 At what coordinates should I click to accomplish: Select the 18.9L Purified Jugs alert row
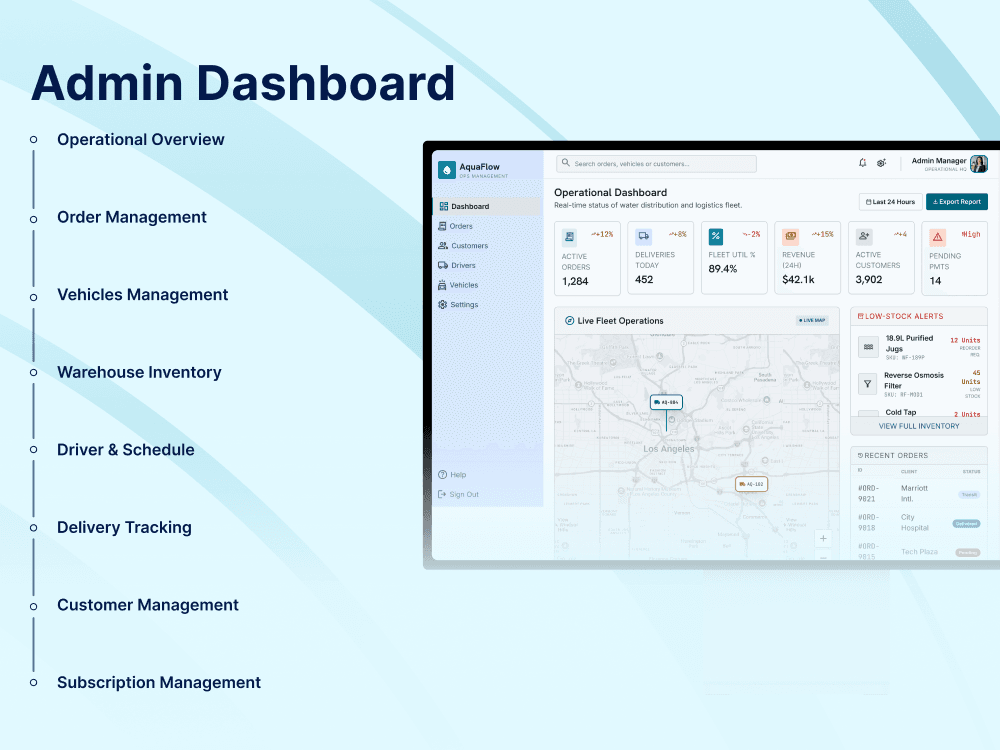click(x=919, y=348)
